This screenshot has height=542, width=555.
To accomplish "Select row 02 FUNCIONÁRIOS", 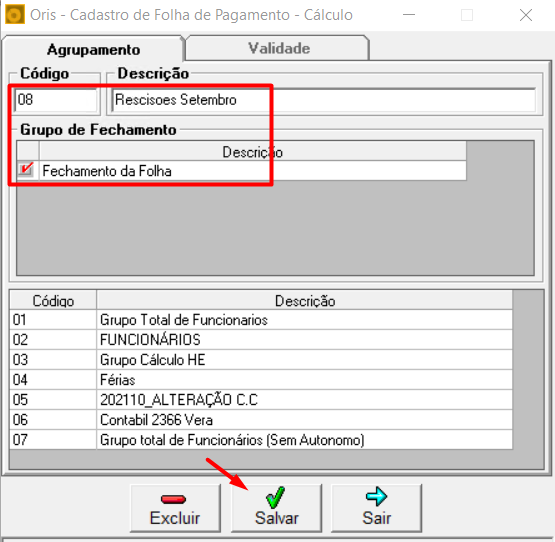I will pyautogui.click(x=261, y=340).
